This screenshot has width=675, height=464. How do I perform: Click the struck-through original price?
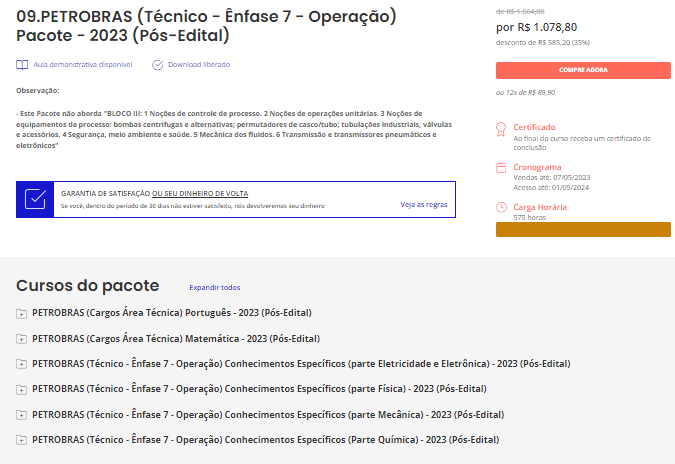(520, 11)
